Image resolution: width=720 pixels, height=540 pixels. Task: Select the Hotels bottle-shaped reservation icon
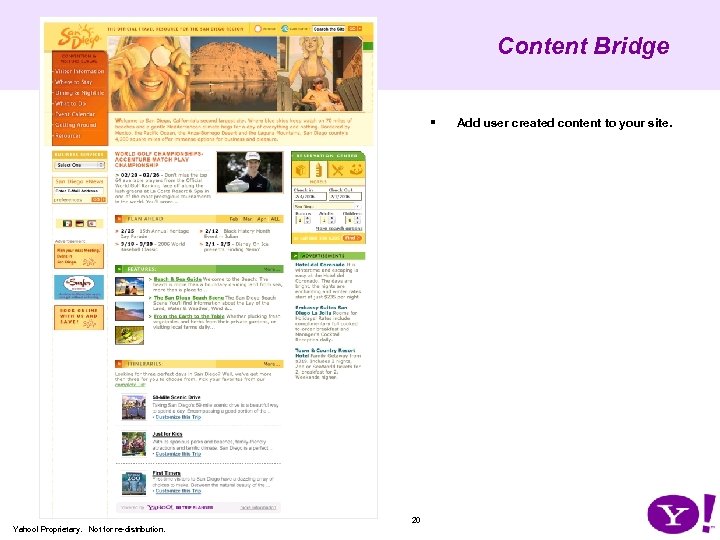coord(319,170)
